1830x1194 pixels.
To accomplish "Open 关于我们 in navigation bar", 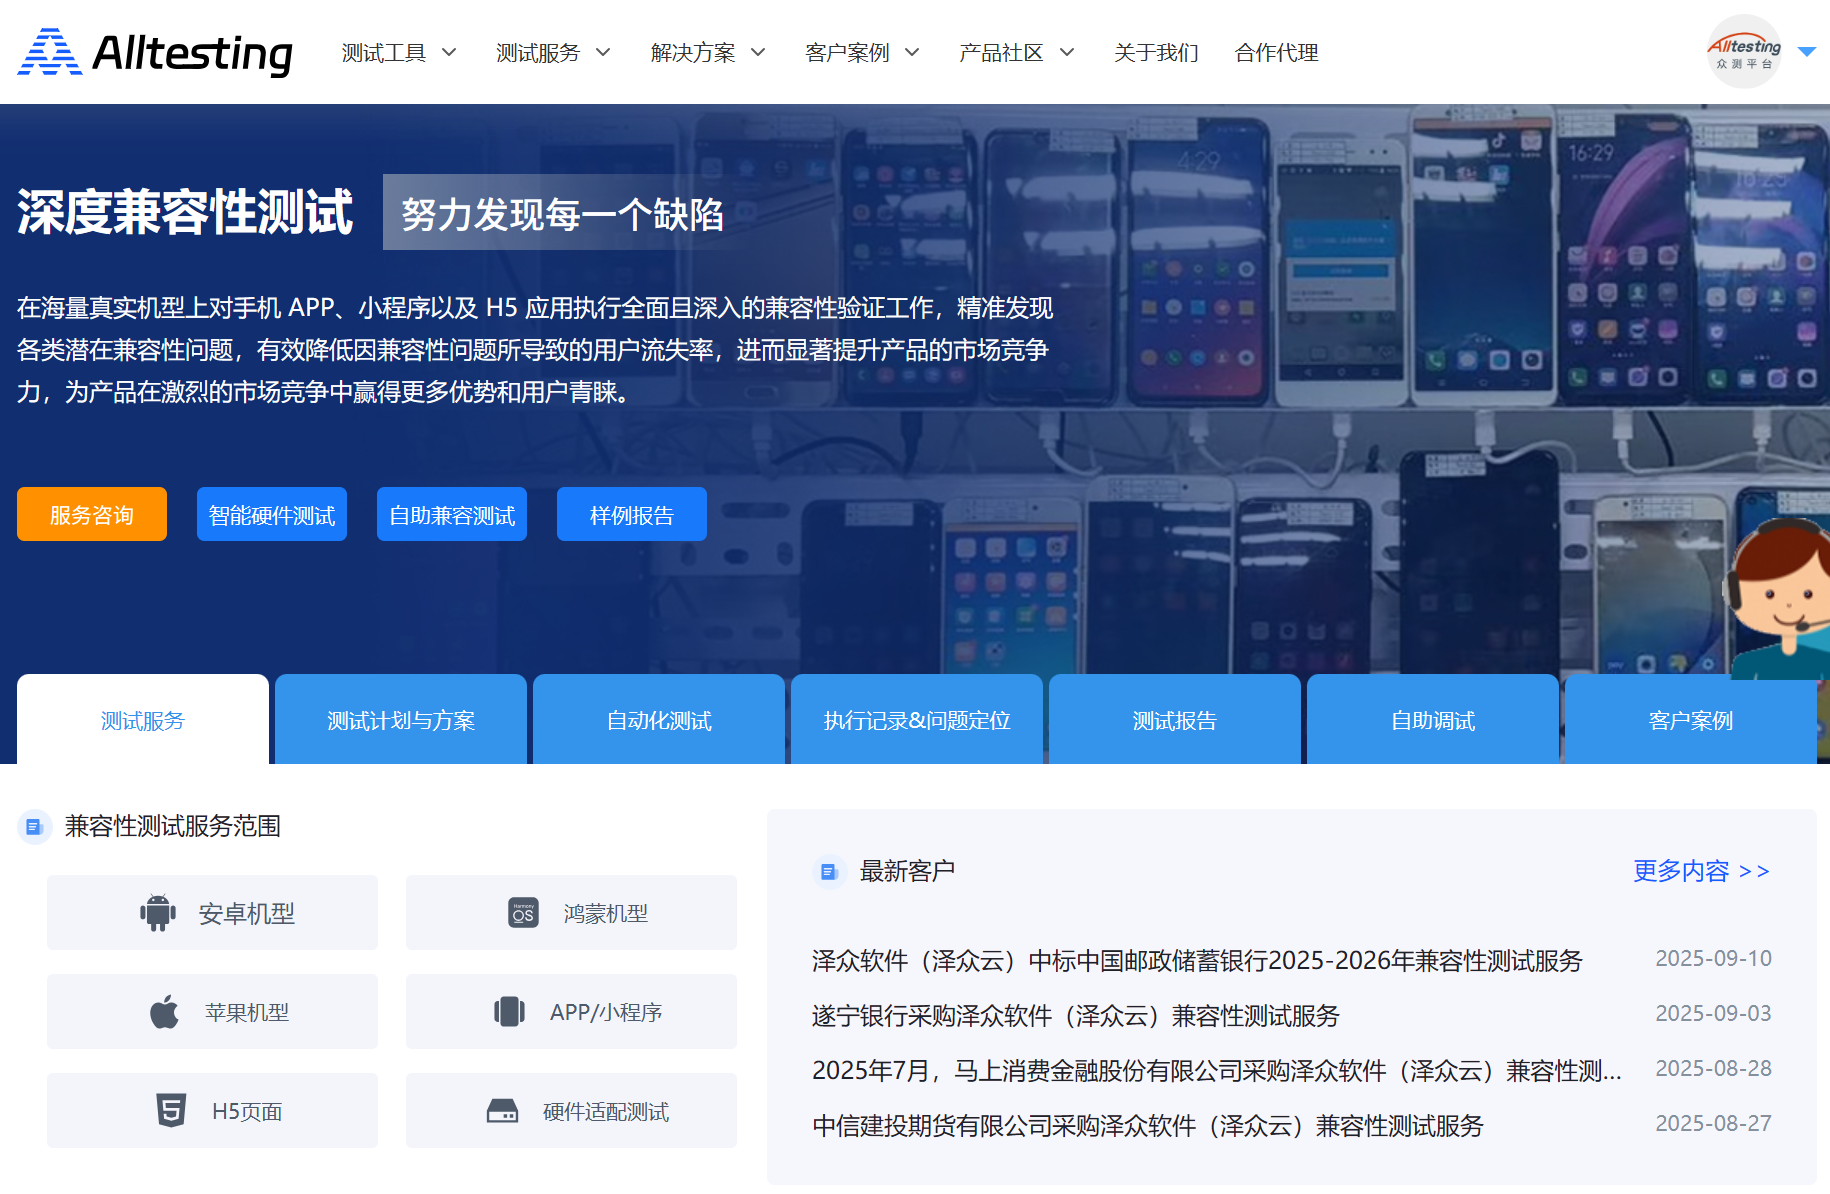I will tap(1156, 52).
